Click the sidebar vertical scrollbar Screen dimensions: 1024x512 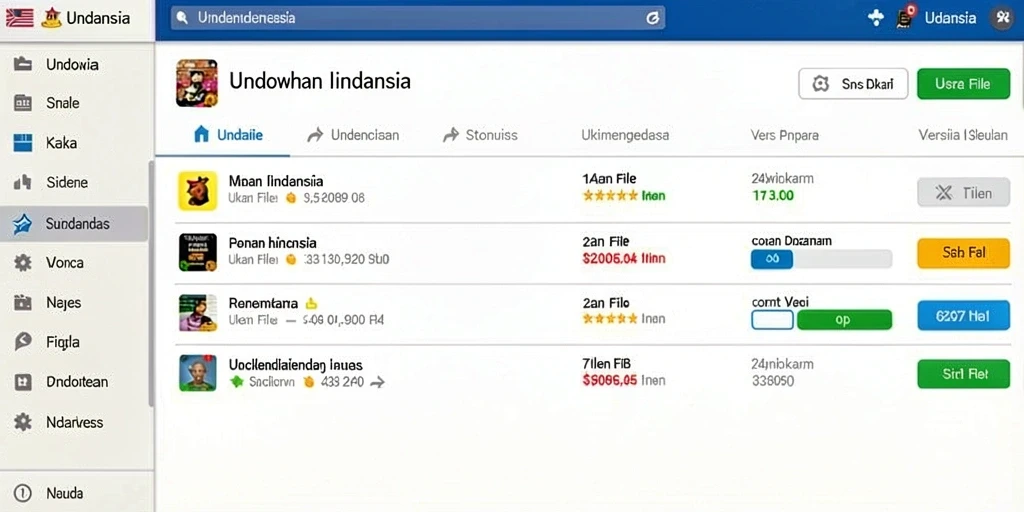pos(152,284)
